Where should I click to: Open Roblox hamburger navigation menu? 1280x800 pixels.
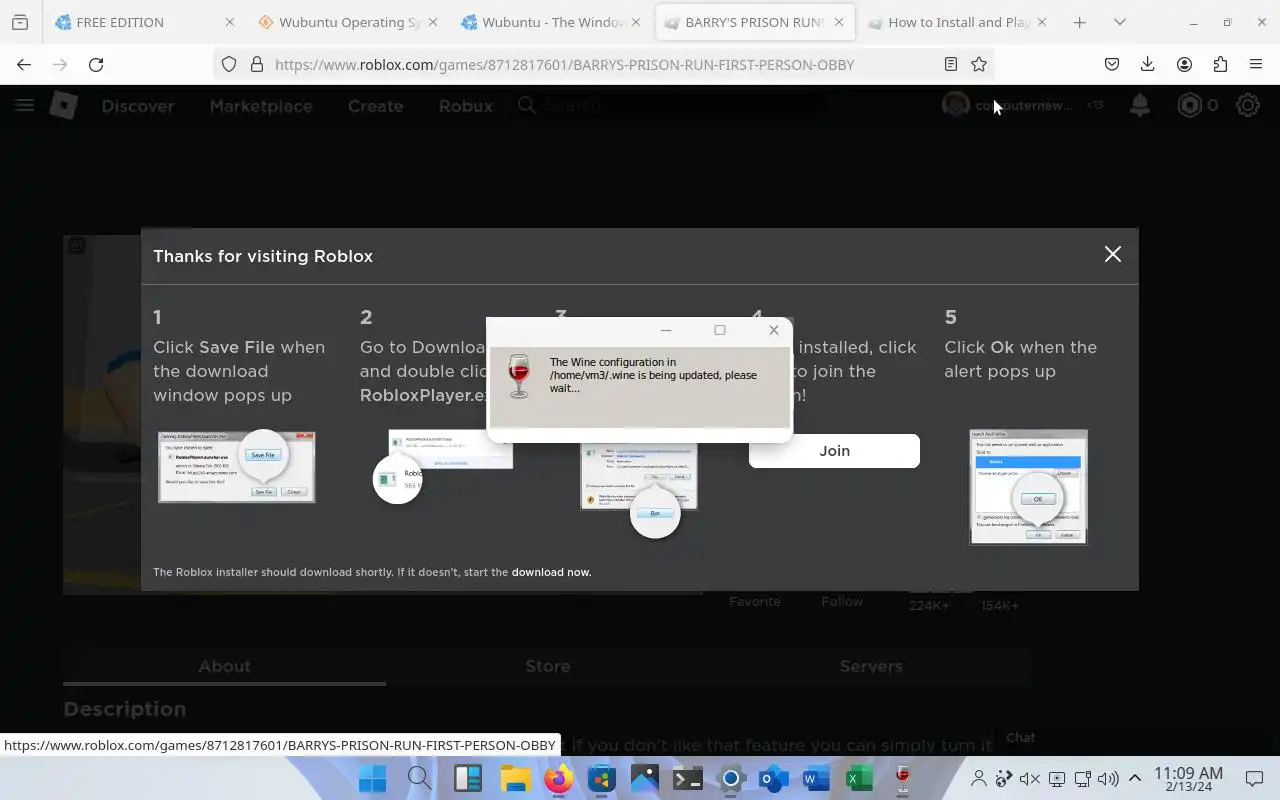click(x=24, y=105)
